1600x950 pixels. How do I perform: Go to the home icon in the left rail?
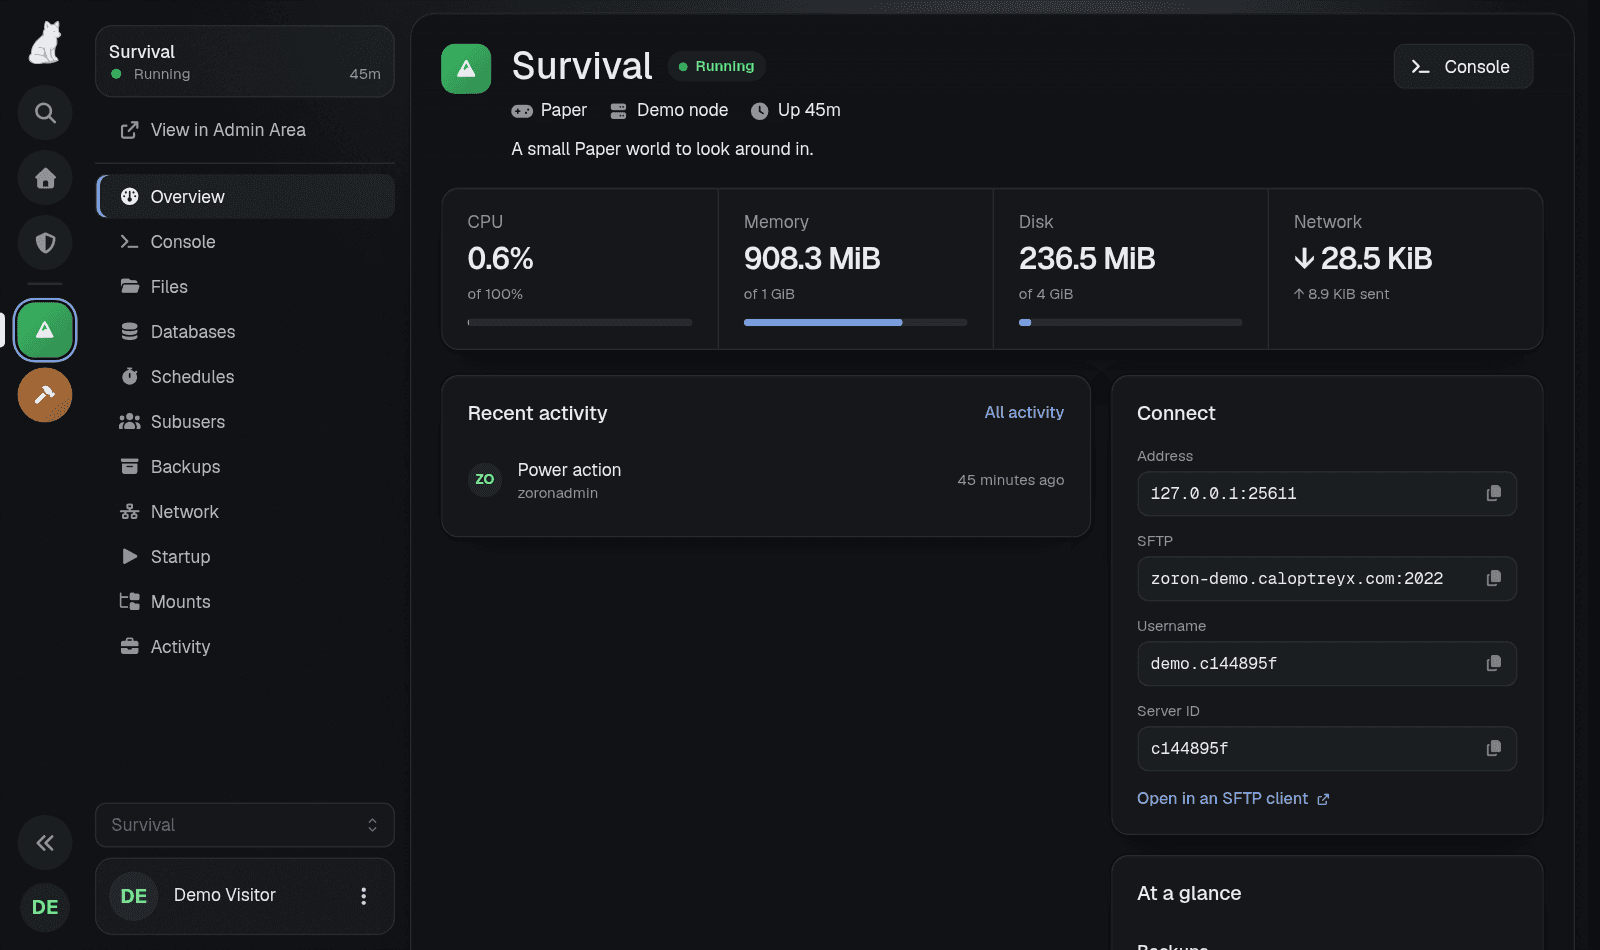coord(45,178)
